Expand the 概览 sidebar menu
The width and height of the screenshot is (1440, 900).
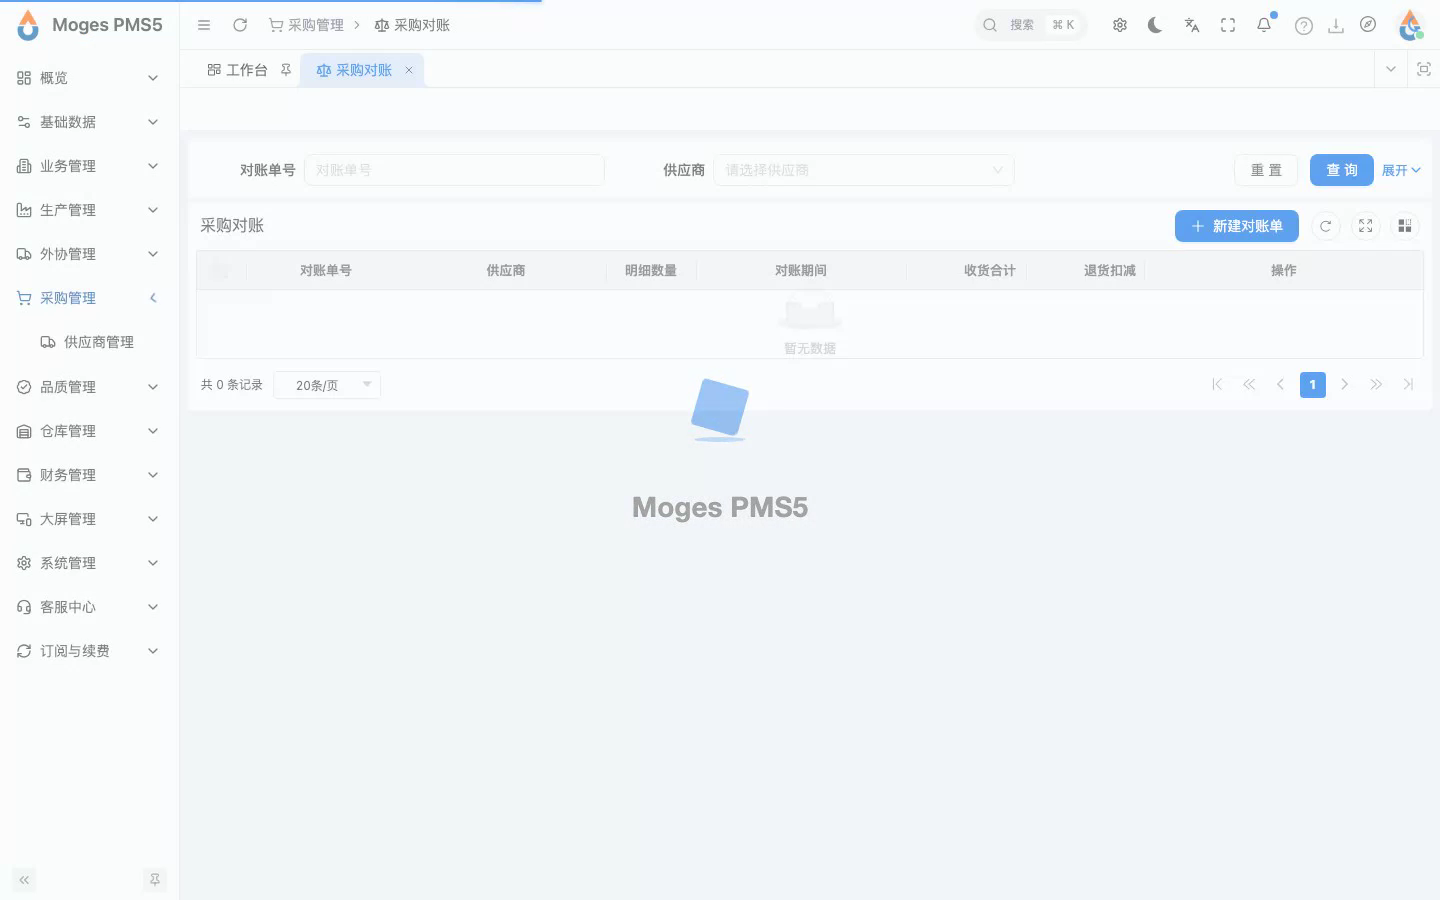[90, 78]
